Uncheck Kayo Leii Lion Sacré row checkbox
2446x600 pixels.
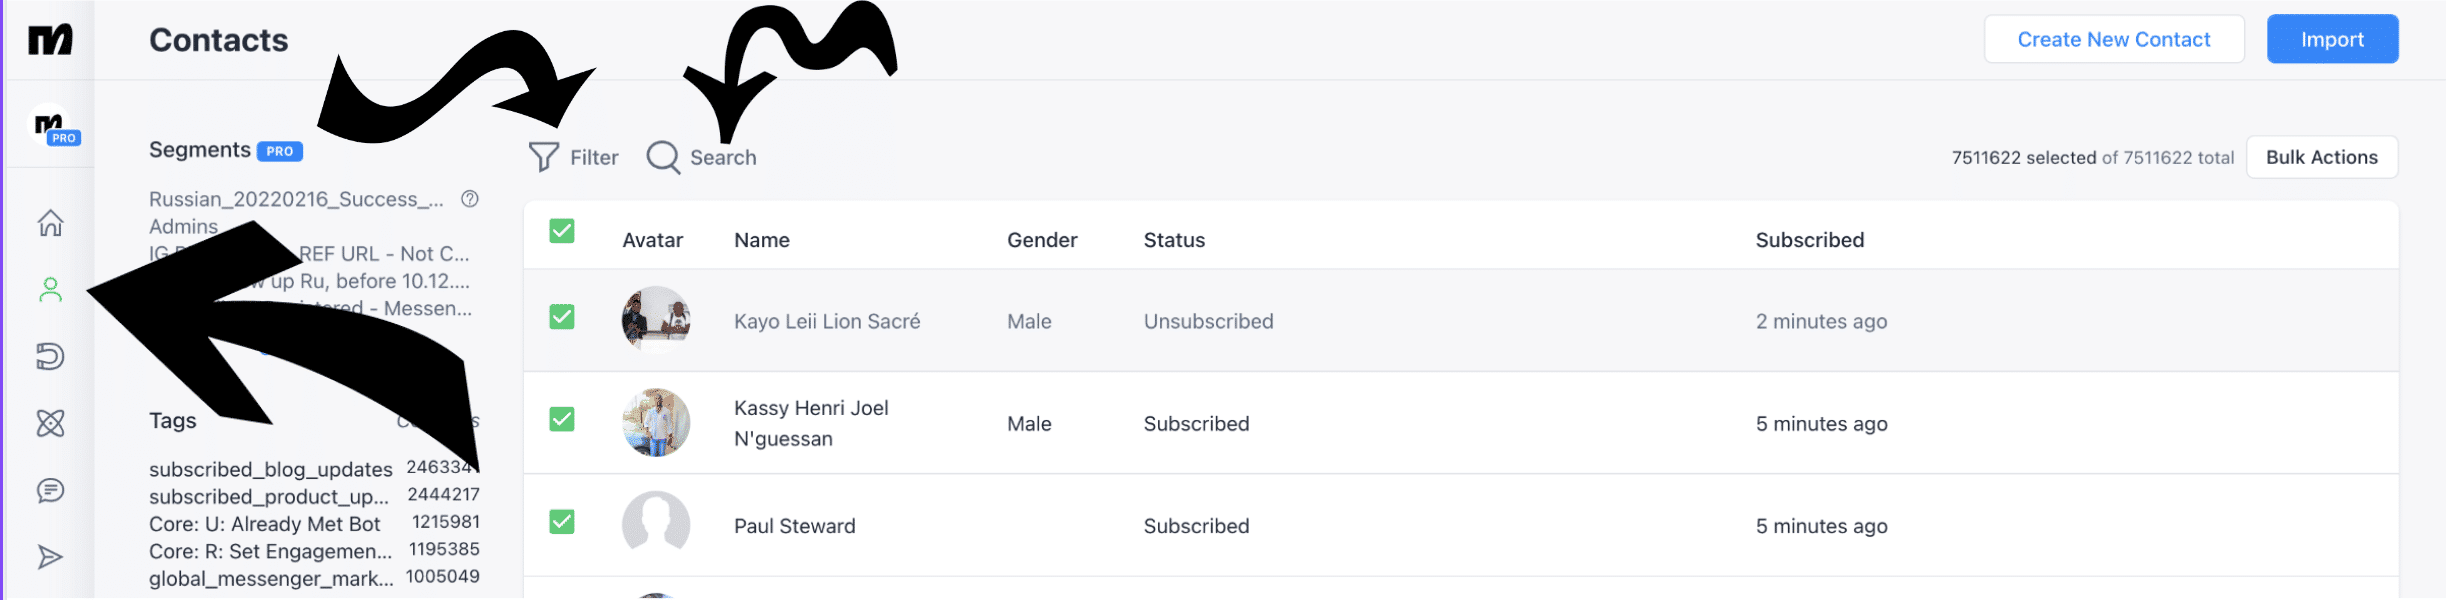(562, 317)
